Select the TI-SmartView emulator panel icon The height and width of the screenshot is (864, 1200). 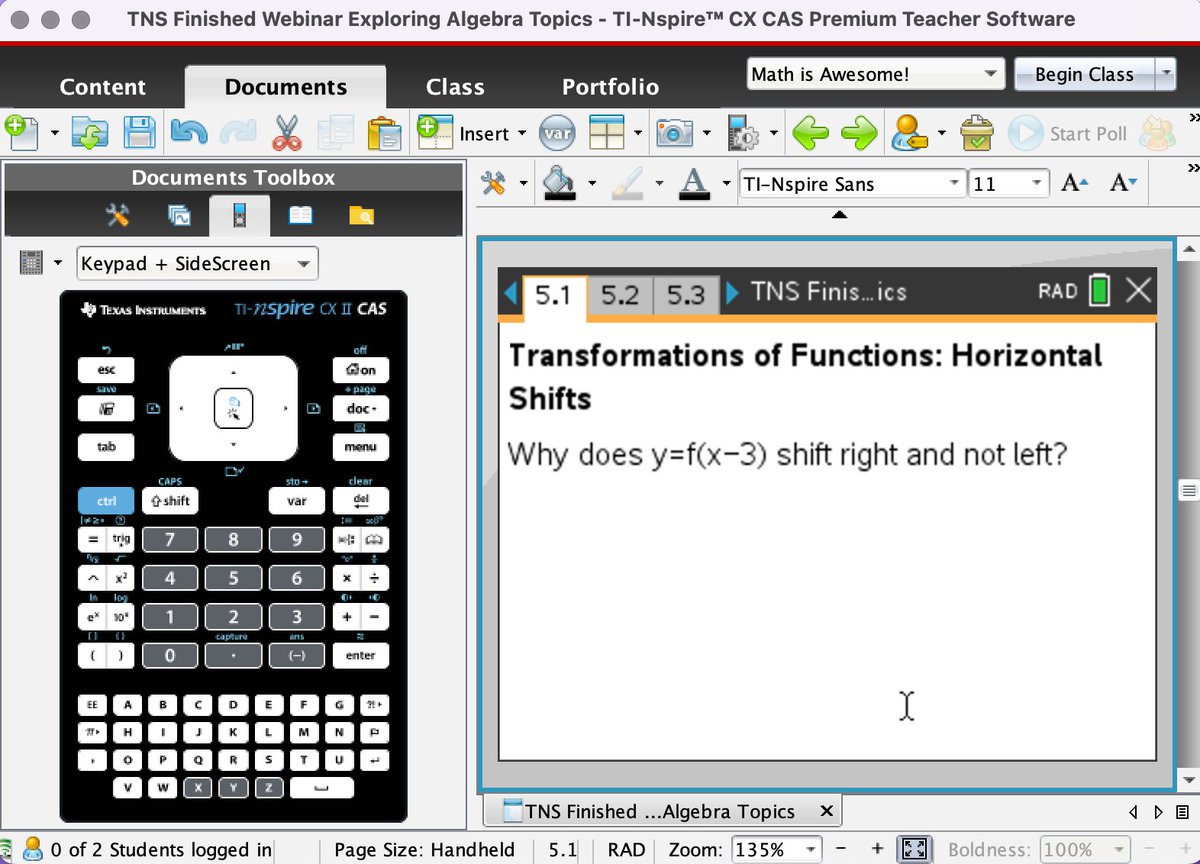point(239,214)
